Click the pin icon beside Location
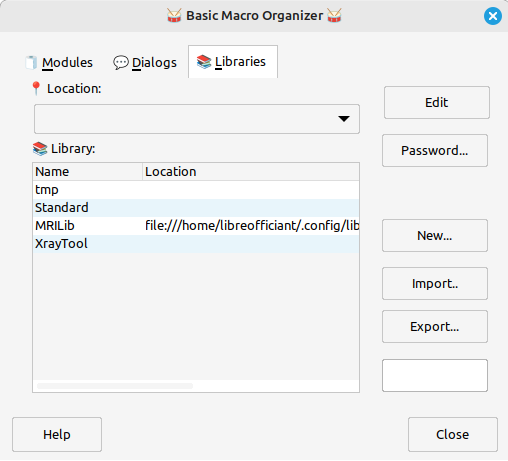508x461 pixels. point(36,89)
